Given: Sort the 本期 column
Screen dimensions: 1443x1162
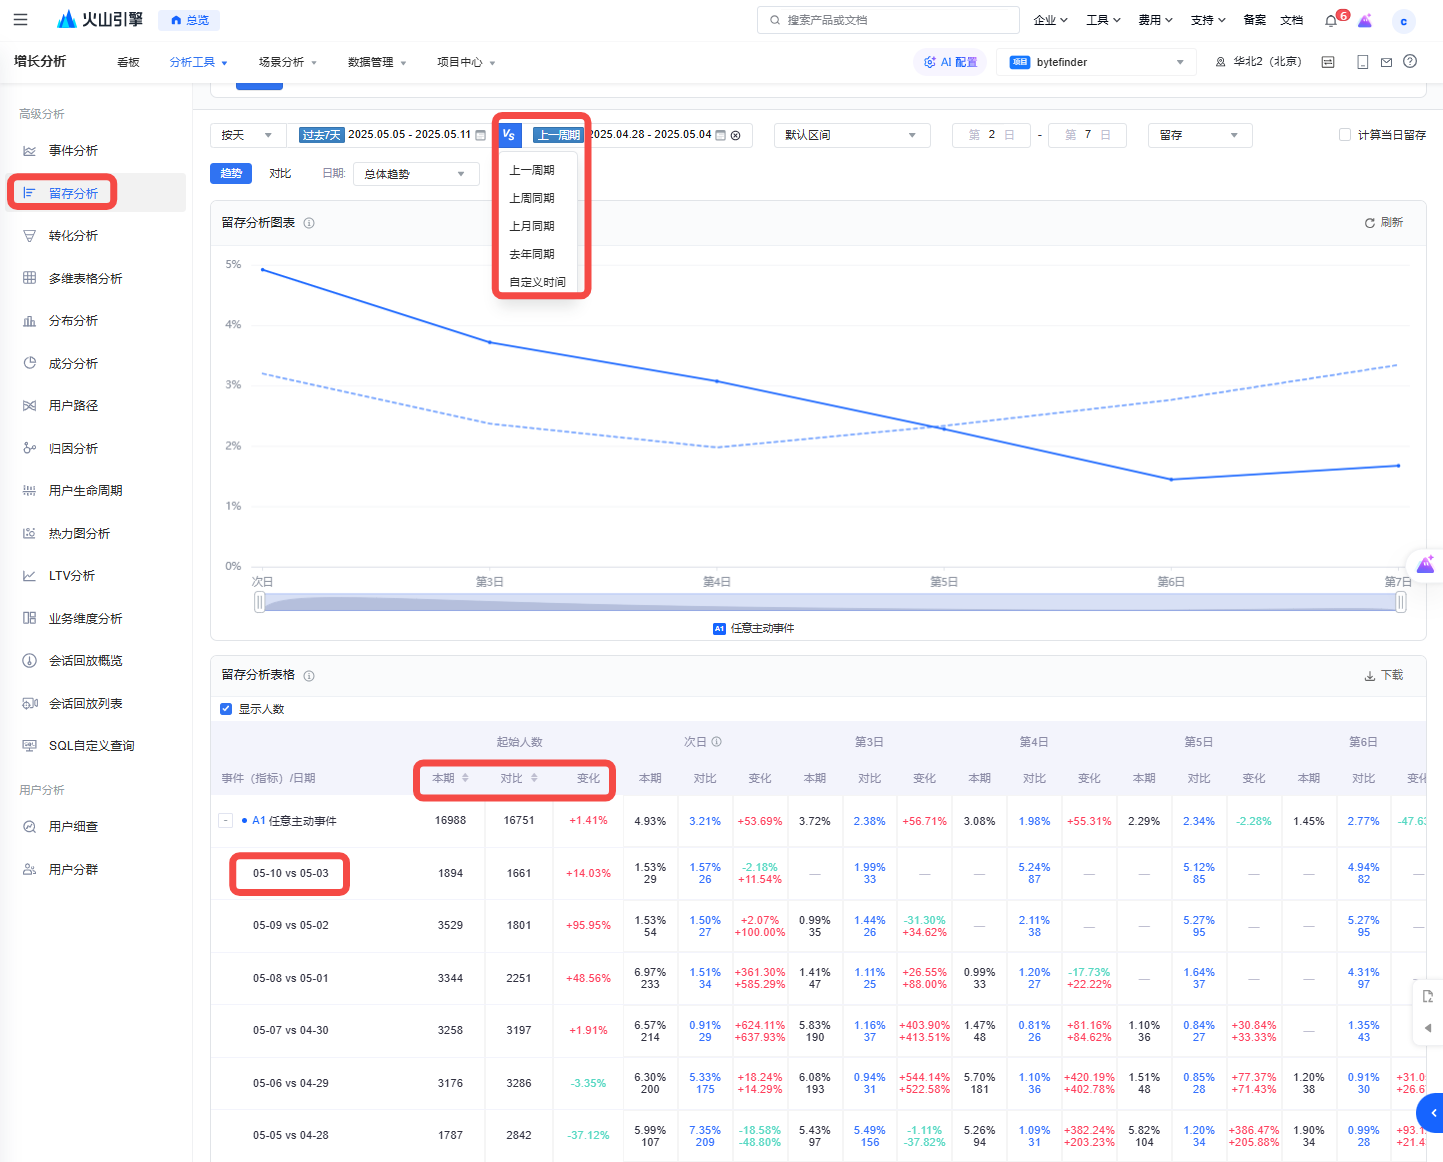Looking at the screenshot, I should (465, 778).
